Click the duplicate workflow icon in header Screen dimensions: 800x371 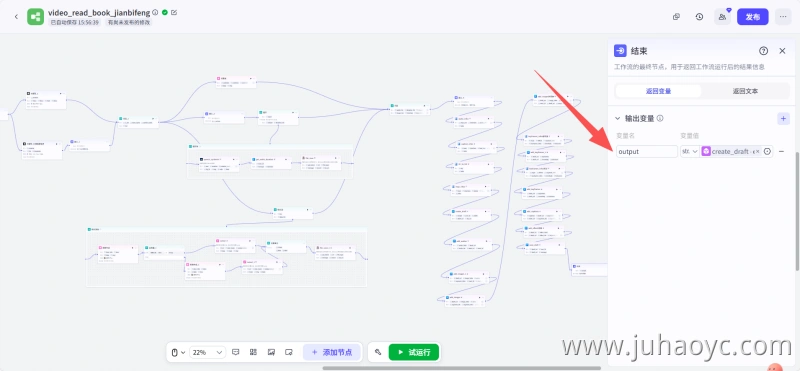click(x=677, y=17)
